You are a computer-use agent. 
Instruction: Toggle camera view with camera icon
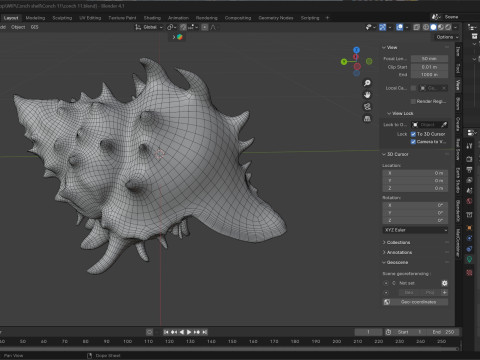pyautogui.click(x=367, y=107)
